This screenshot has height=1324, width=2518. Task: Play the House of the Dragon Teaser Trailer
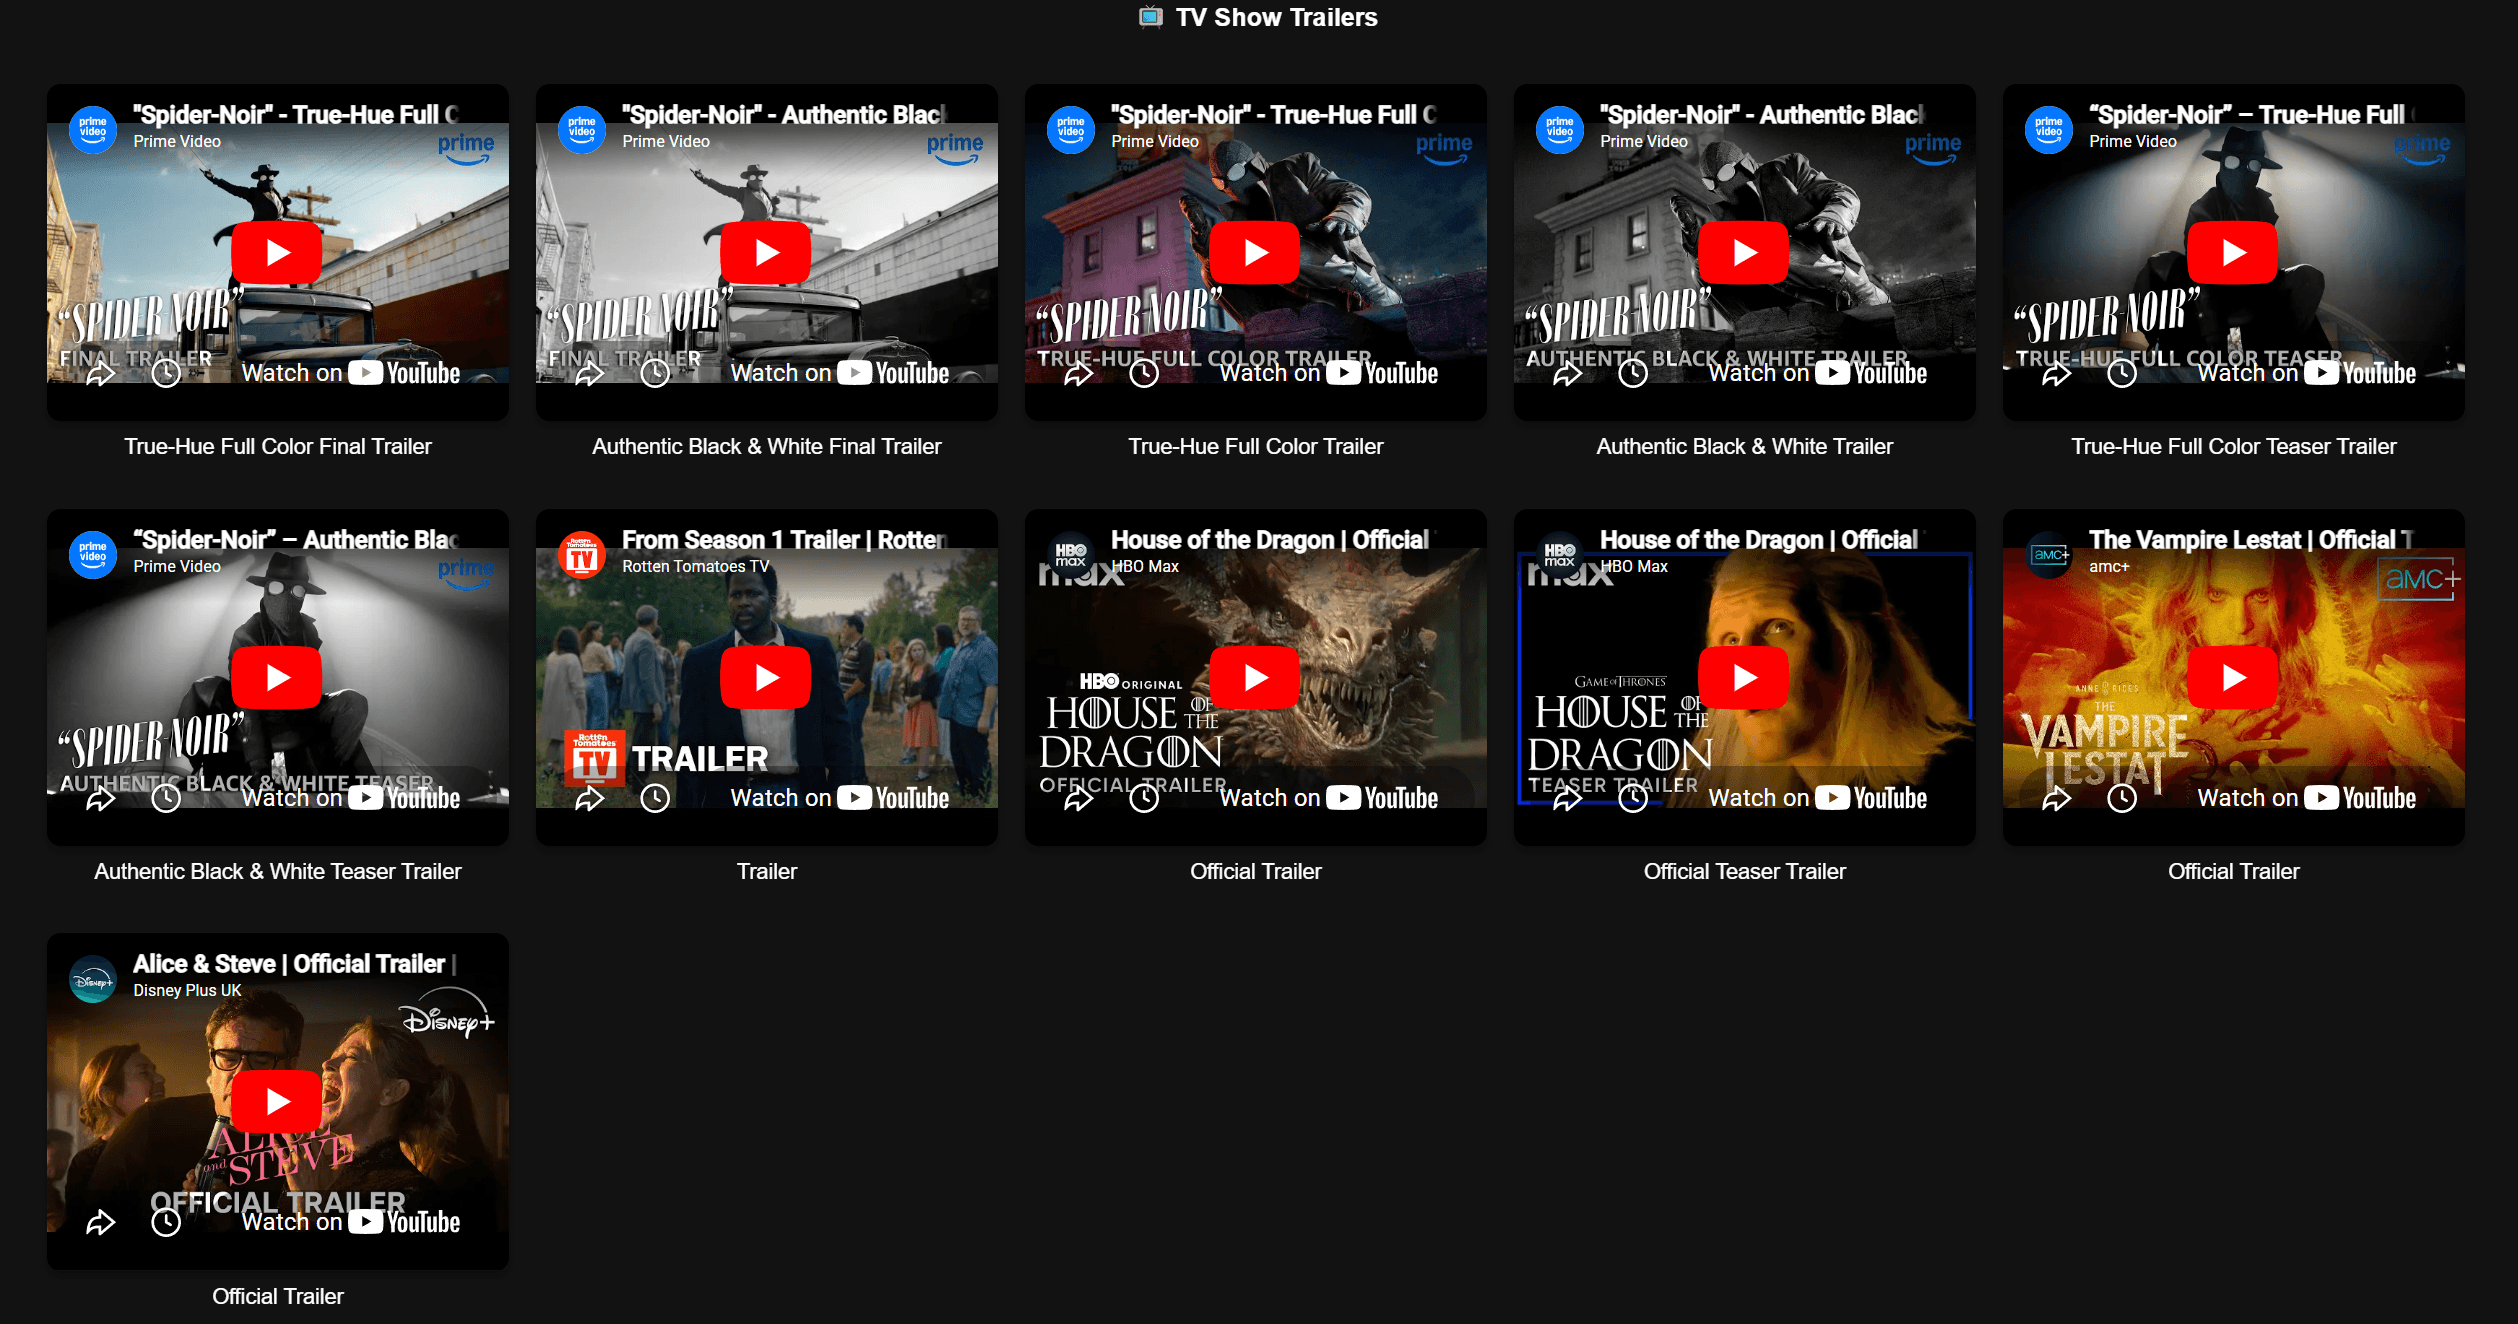1744,678
